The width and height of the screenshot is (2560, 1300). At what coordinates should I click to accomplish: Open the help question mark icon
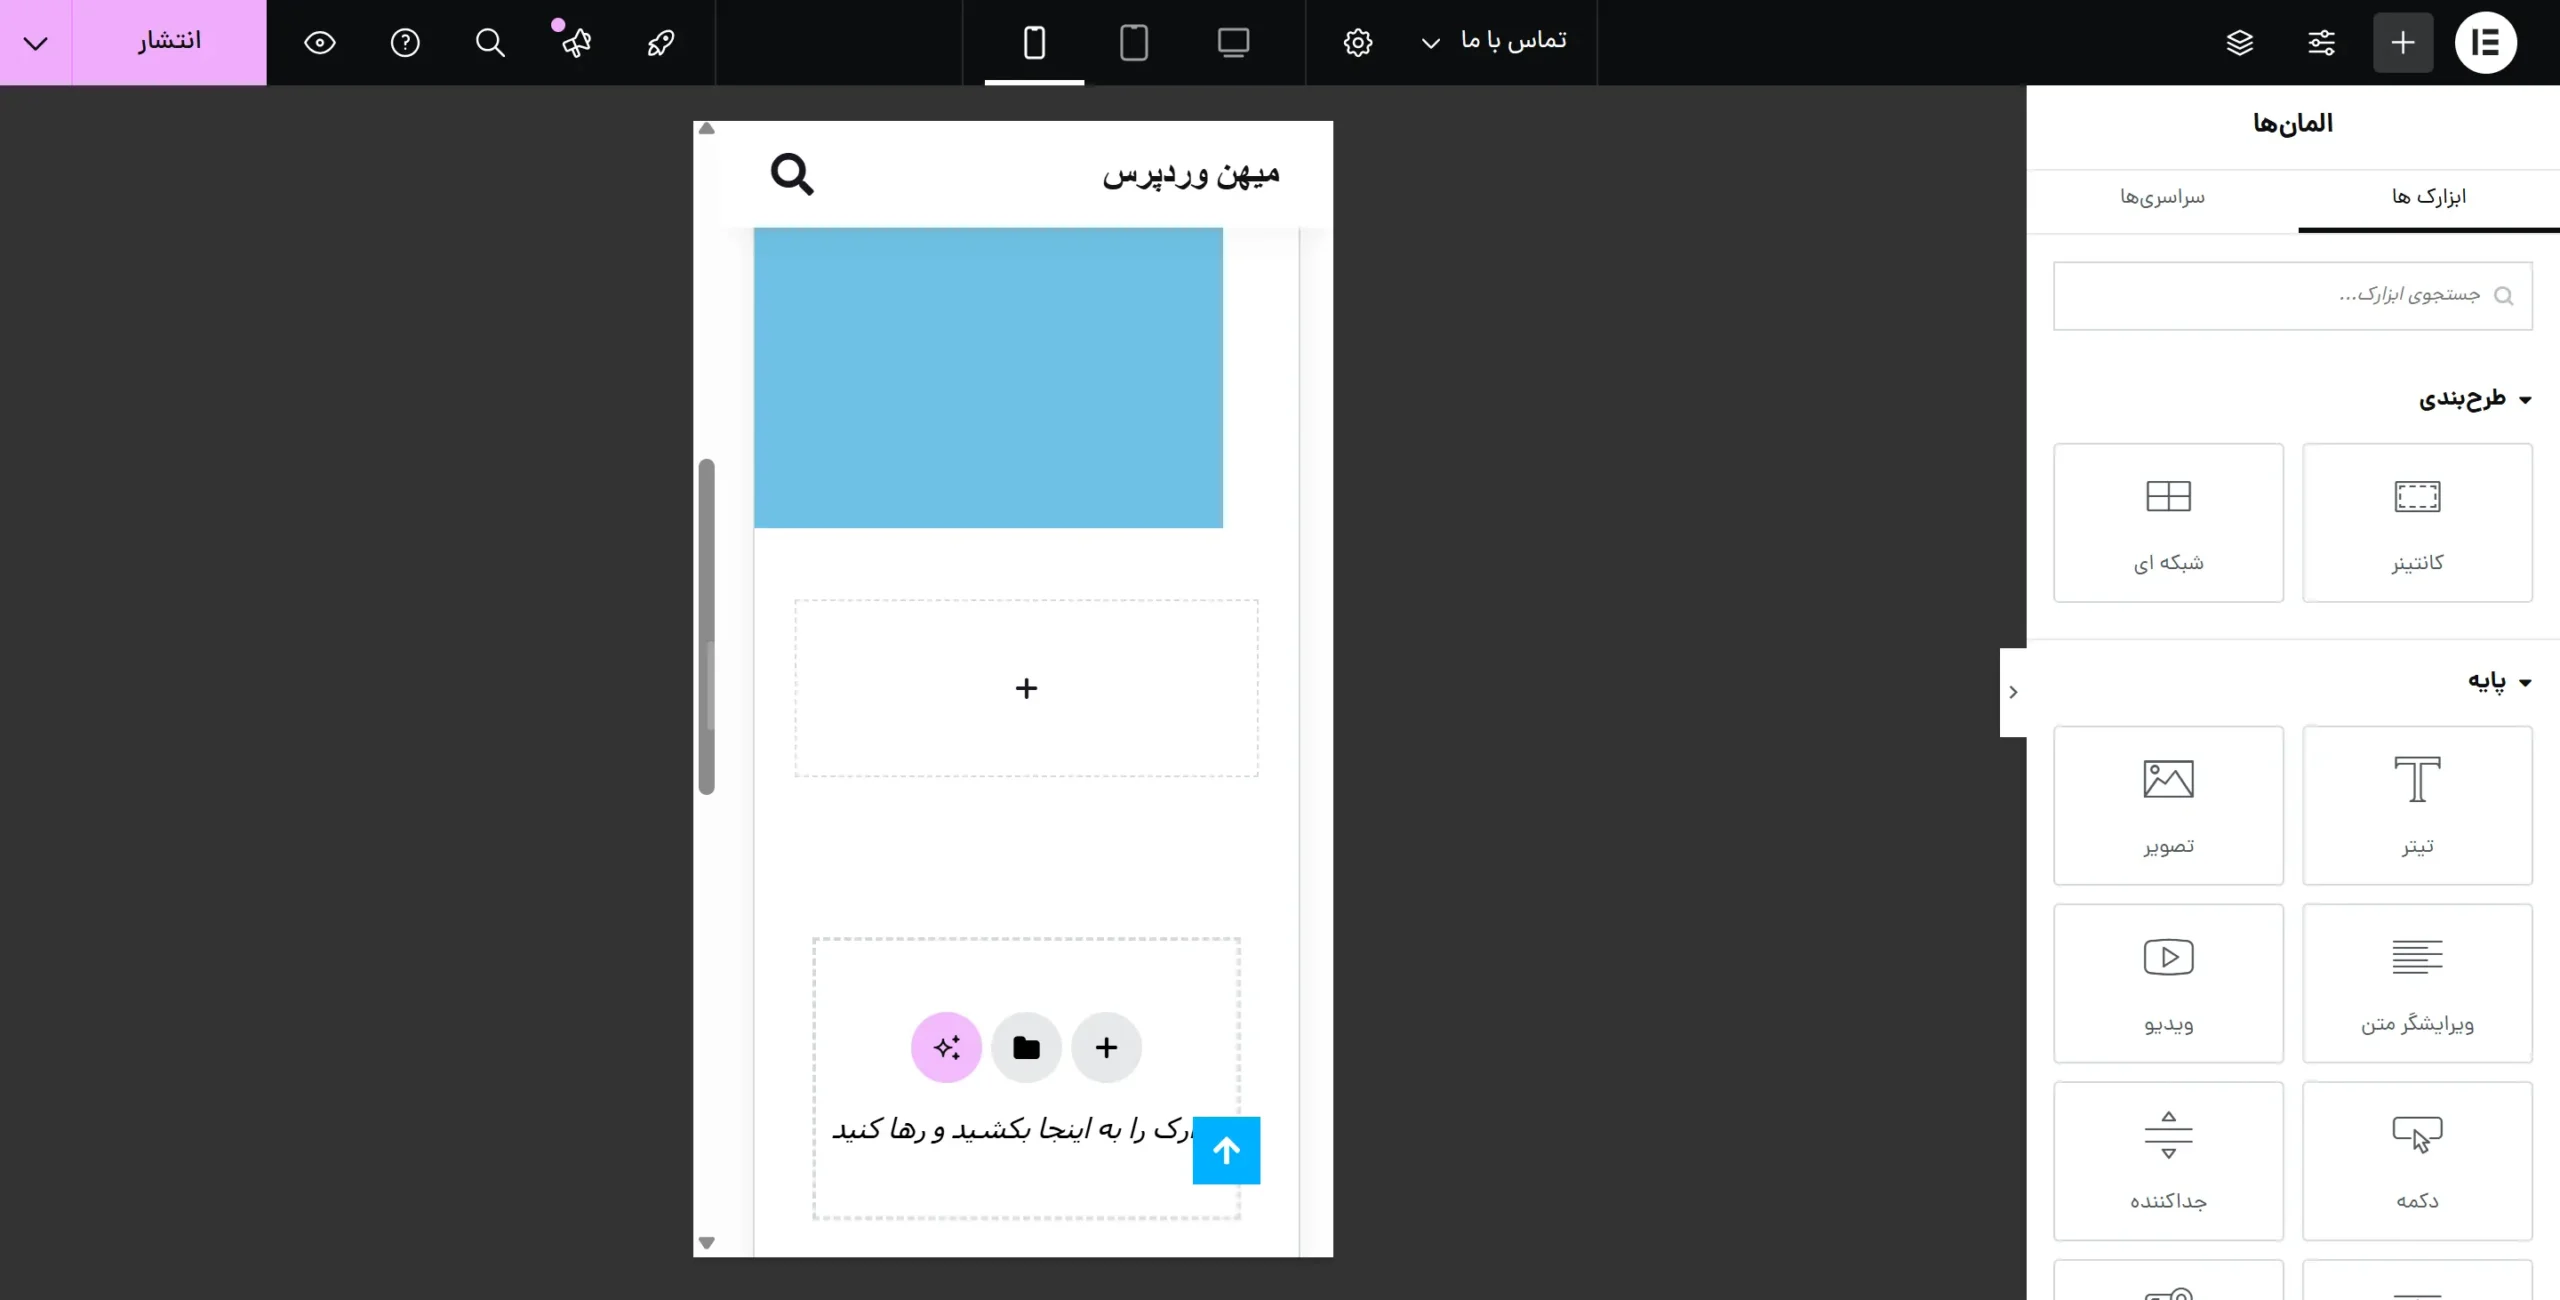point(405,42)
